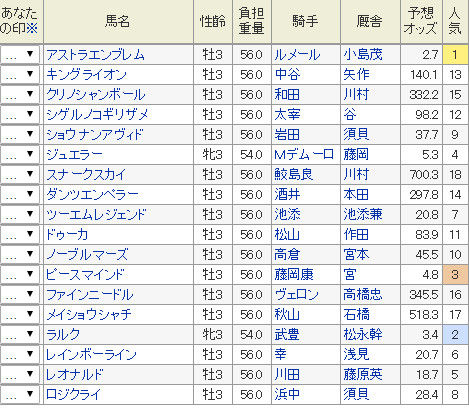The width and height of the screenshot is (469, 408).
Task: Open mark dropdown for ラルク
Action: coord(20,334)
